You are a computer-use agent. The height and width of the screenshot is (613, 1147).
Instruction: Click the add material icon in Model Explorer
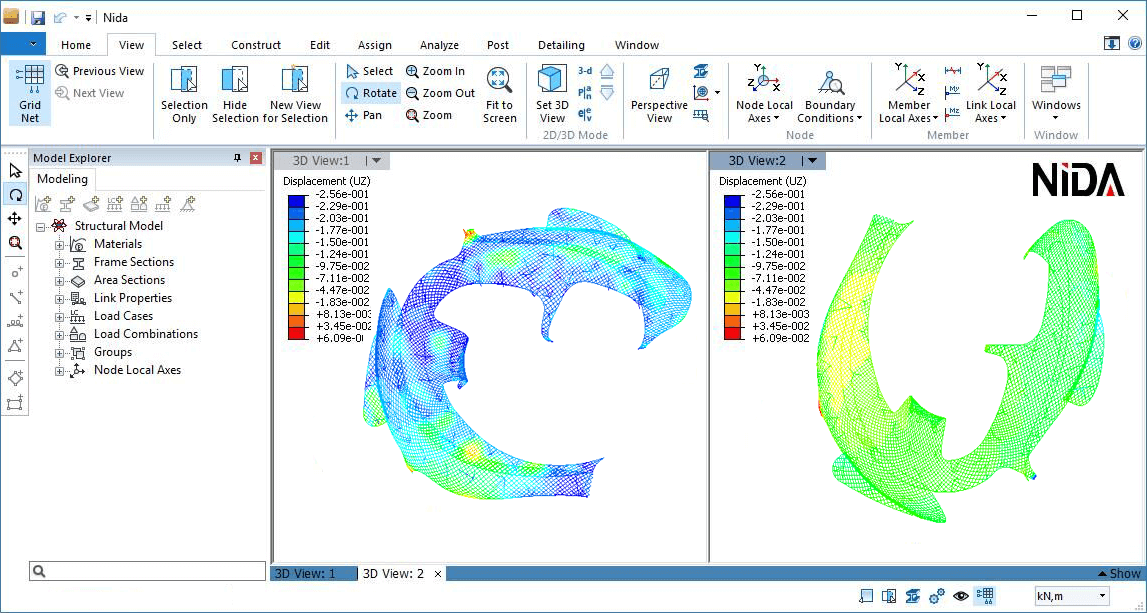click(x=43, y=203)
